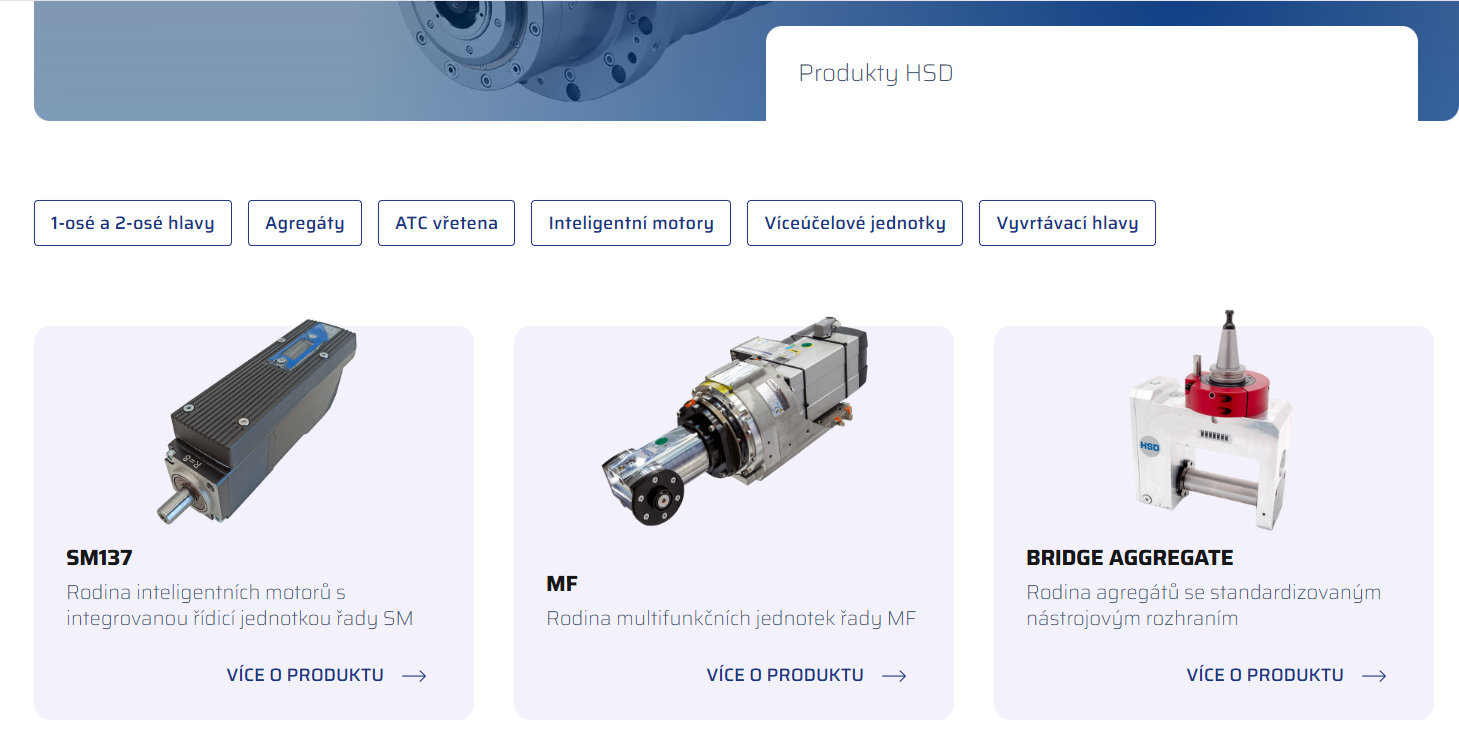Viewport: 1459px width, 736px height.
Task: Click the Produkty HSD heading
Action: coord(876,74)
